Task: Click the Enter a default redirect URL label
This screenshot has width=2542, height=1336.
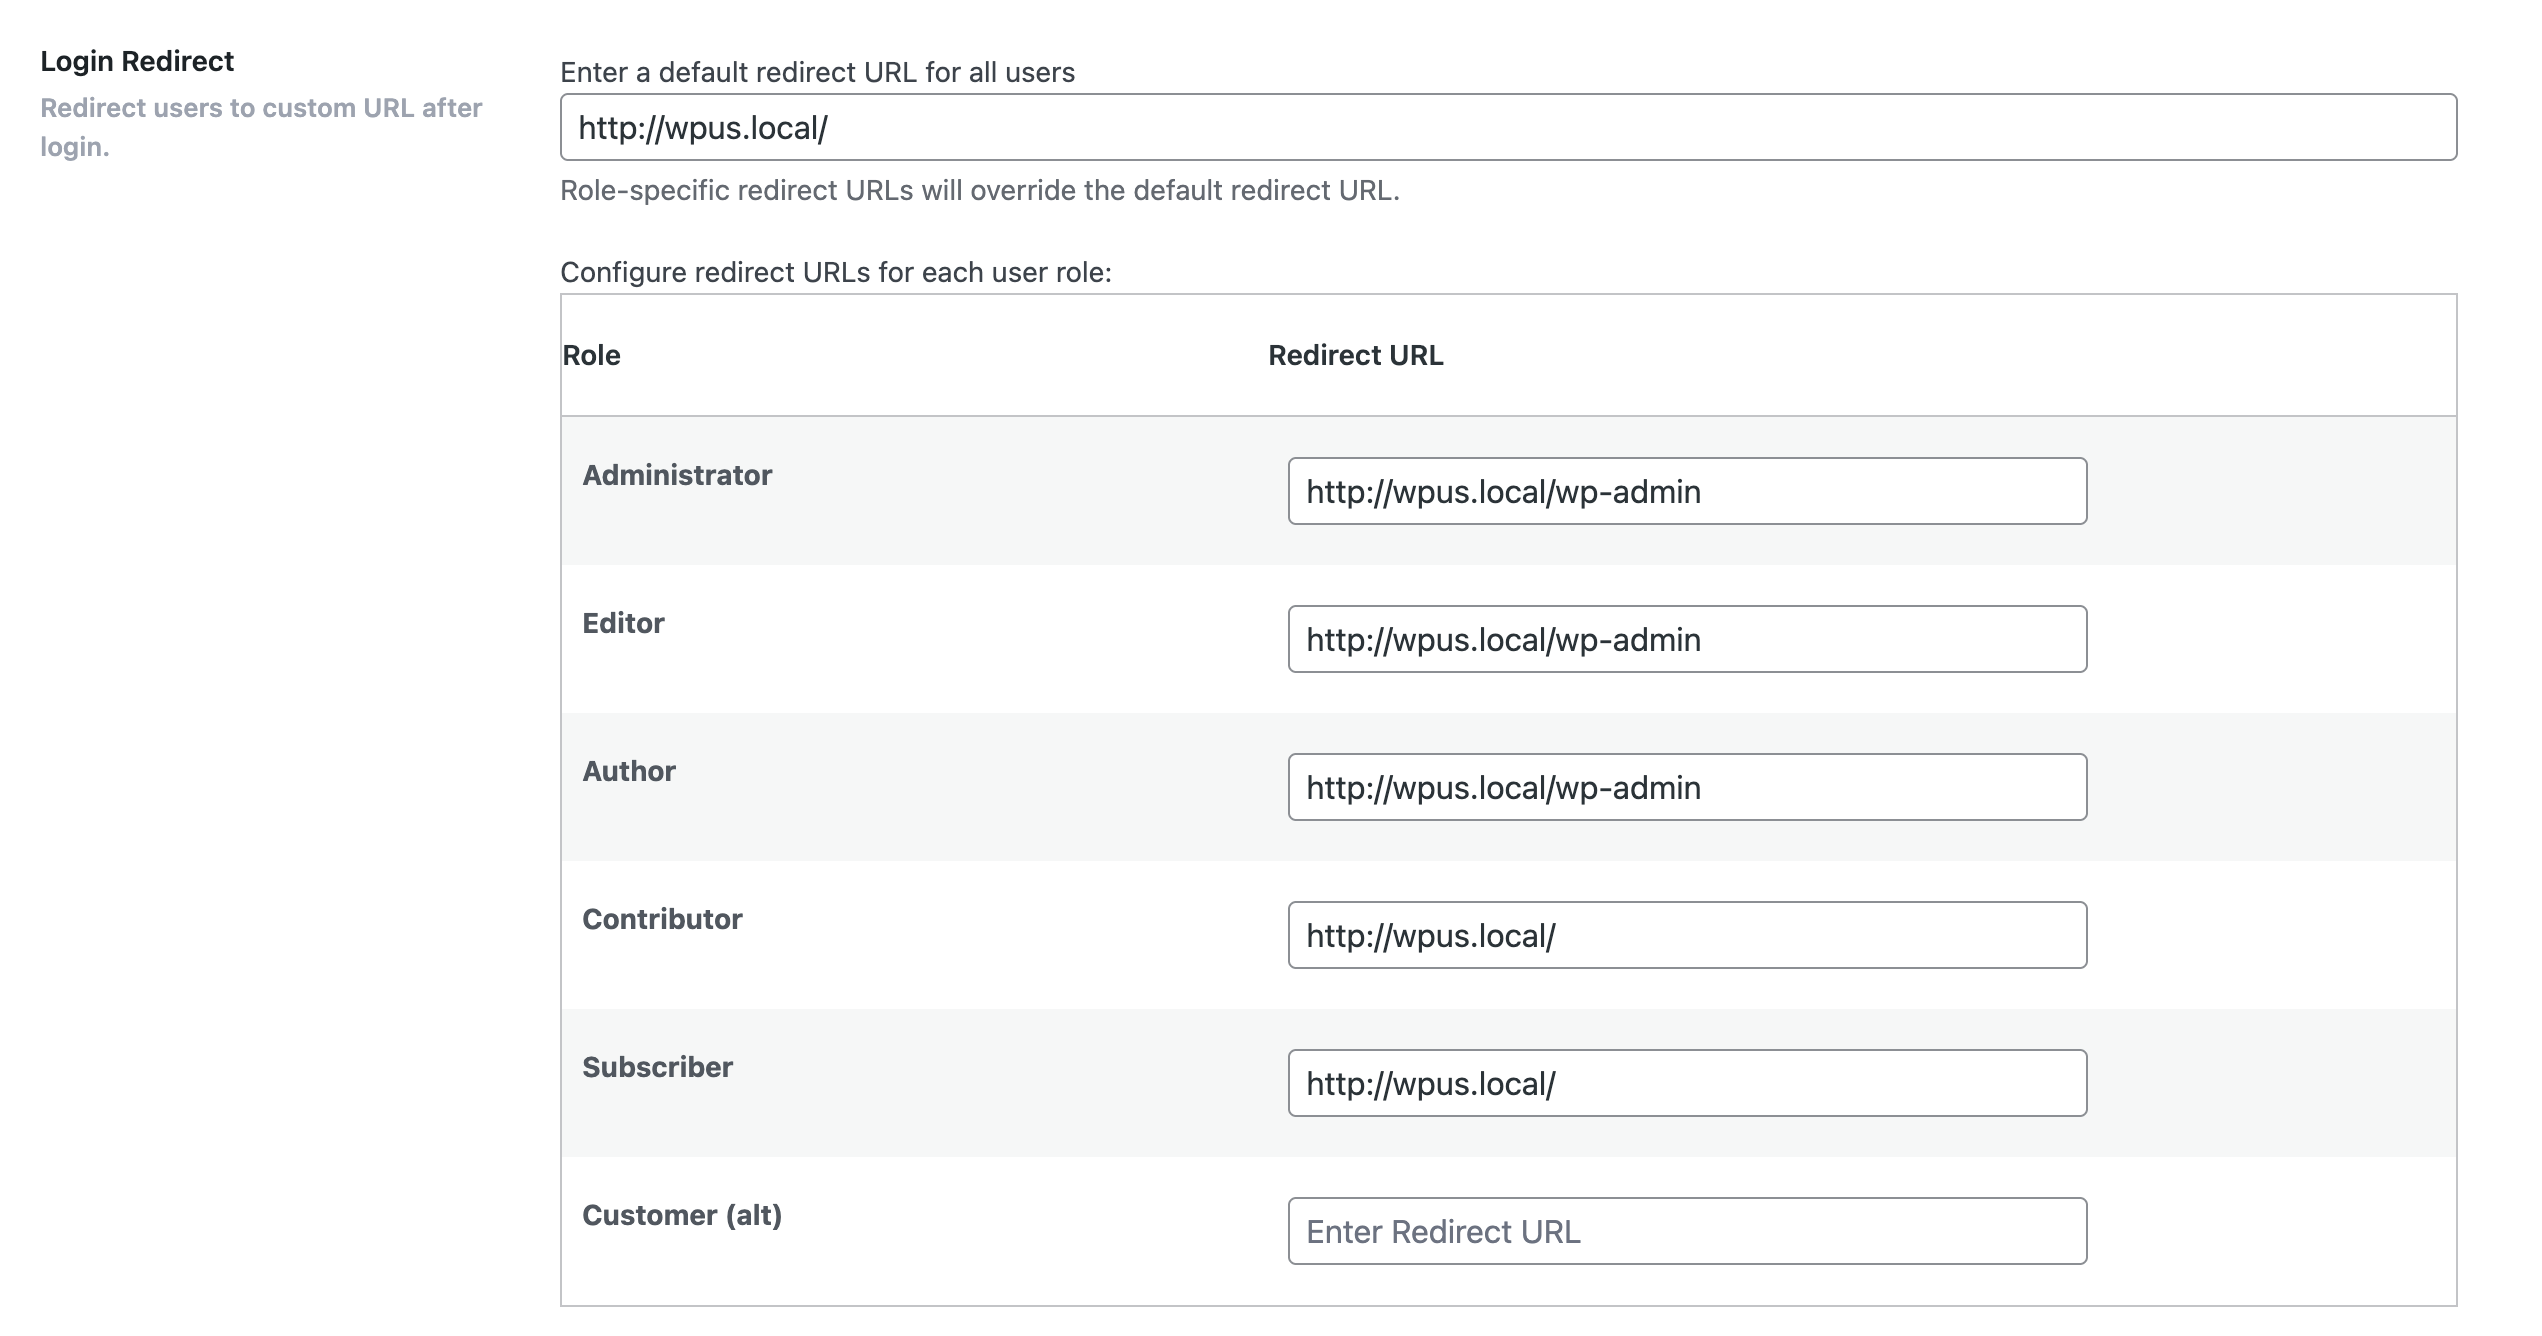Action: (x=817, y=71)
